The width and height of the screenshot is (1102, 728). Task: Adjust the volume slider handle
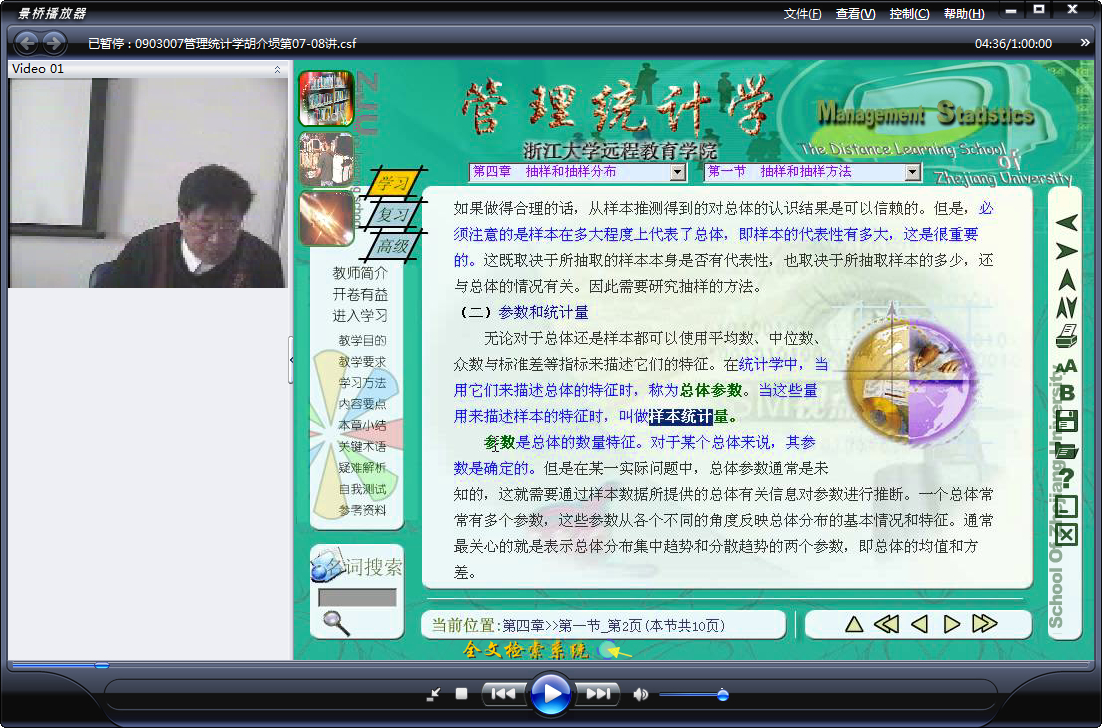[722, 695]
